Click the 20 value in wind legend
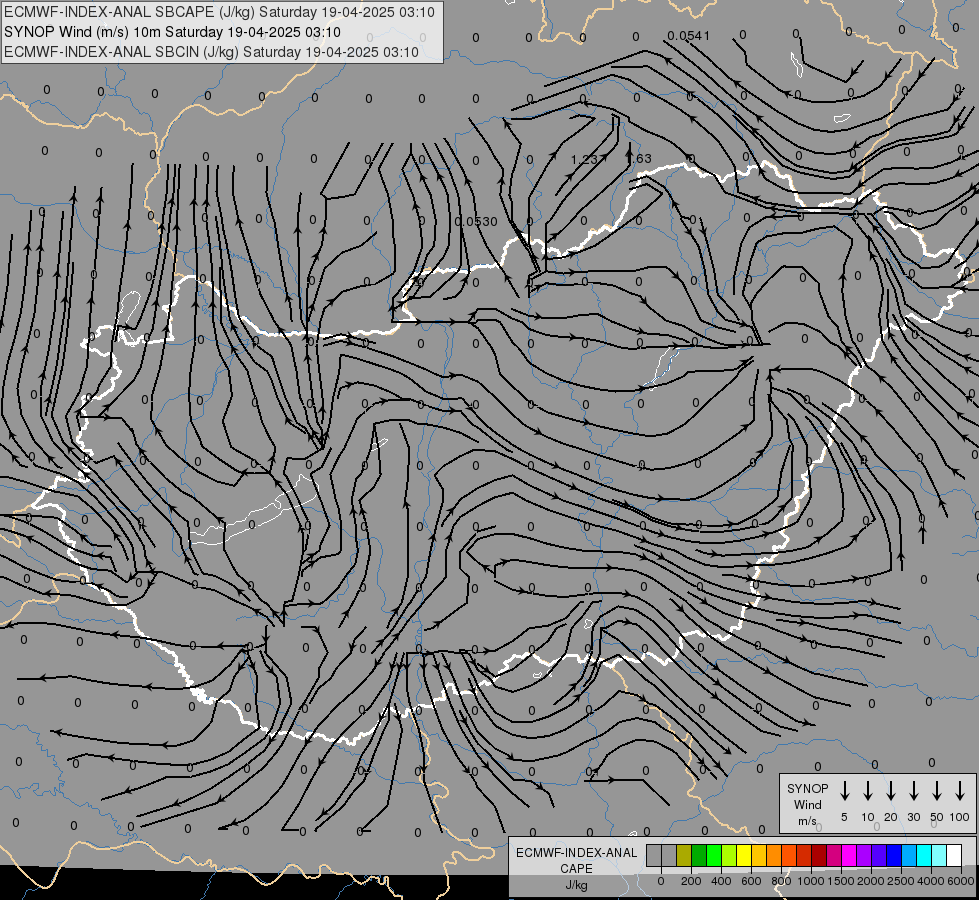Screen dimensions: 979x900 click(891, 817)
